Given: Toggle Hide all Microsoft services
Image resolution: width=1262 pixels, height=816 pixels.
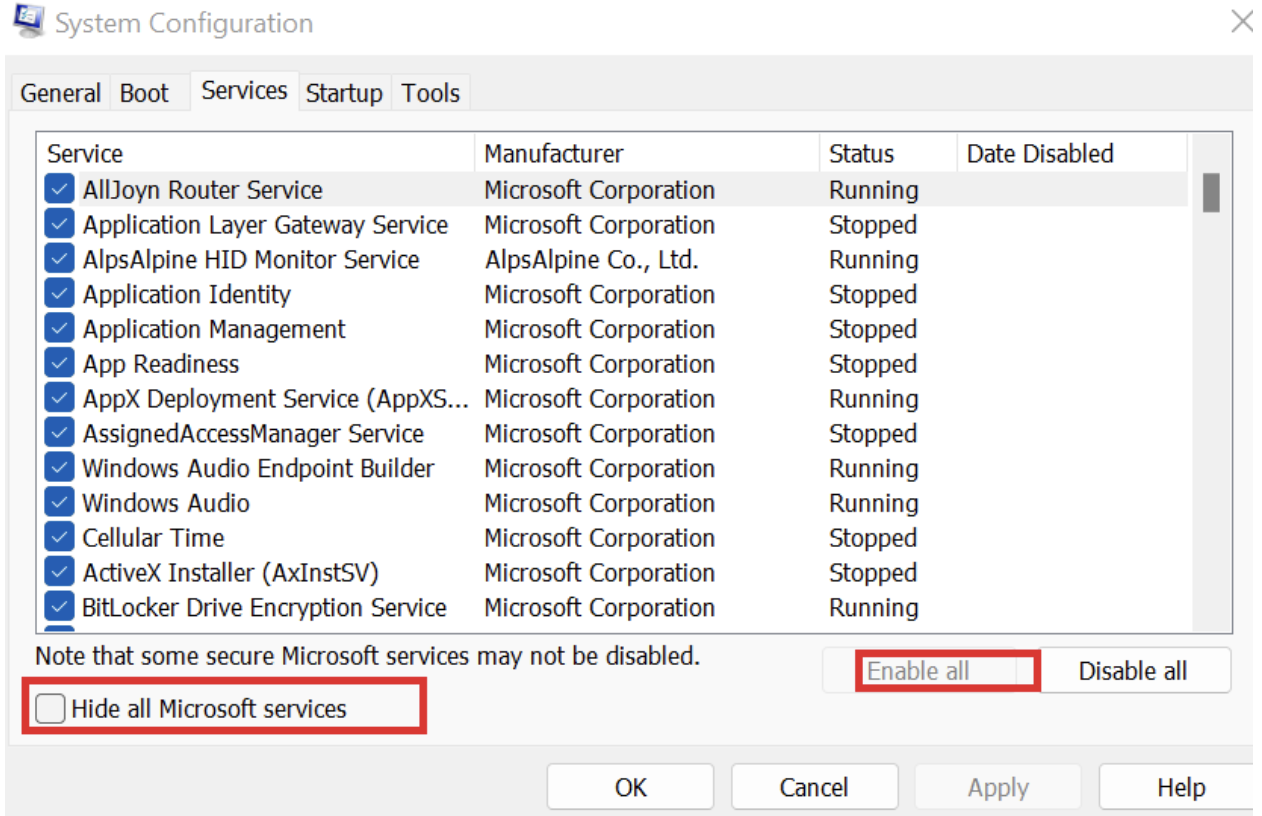Looking at the screenshot, I should coord(49,707).
